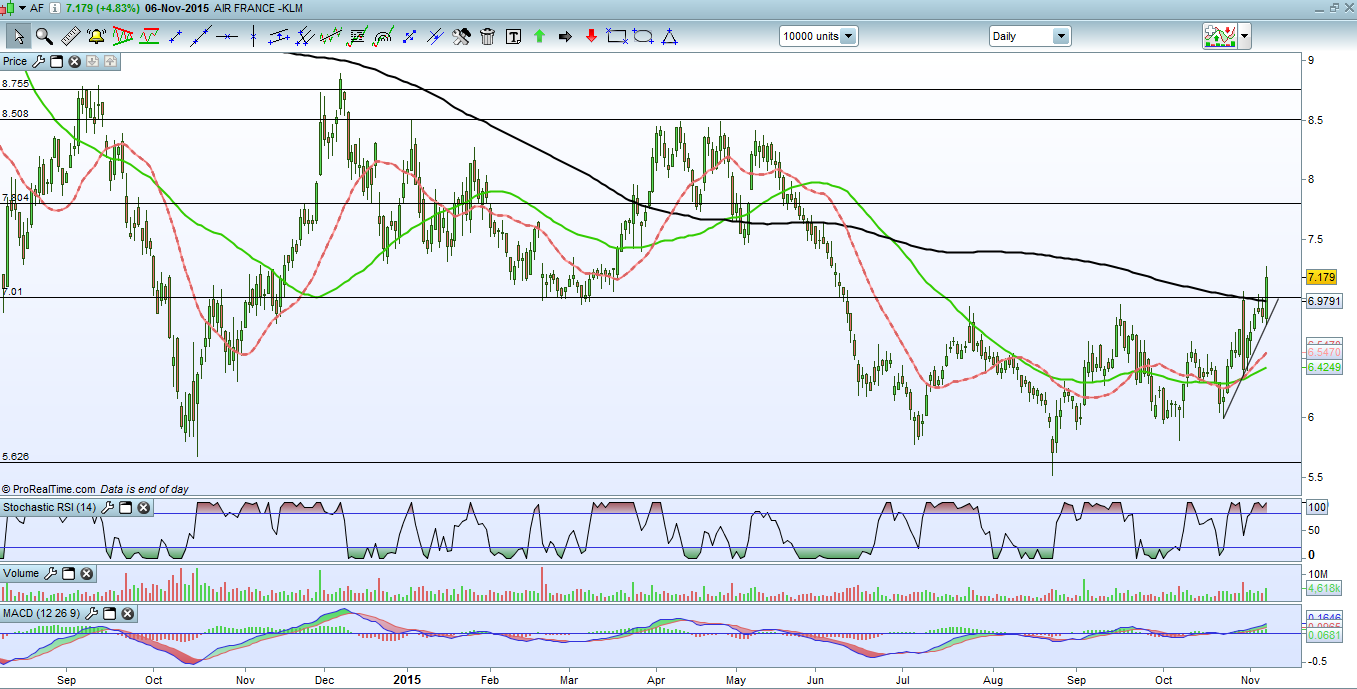Click the instrument info icon beside AF
Viewport: 1357px width, 689px height.
[55, 8]
